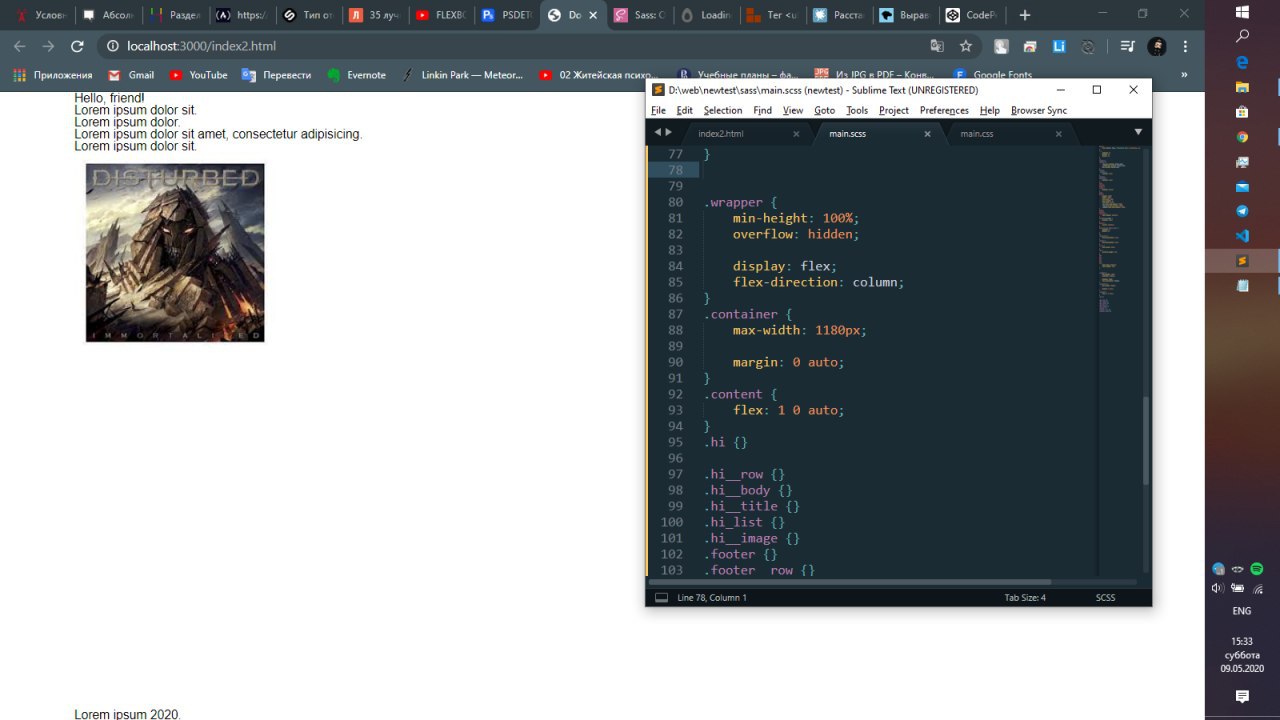This screenshot has height=720, width=1280.
Task: Change Tab Size: 4 in the status bar
Action: [x=1025, y=597]
